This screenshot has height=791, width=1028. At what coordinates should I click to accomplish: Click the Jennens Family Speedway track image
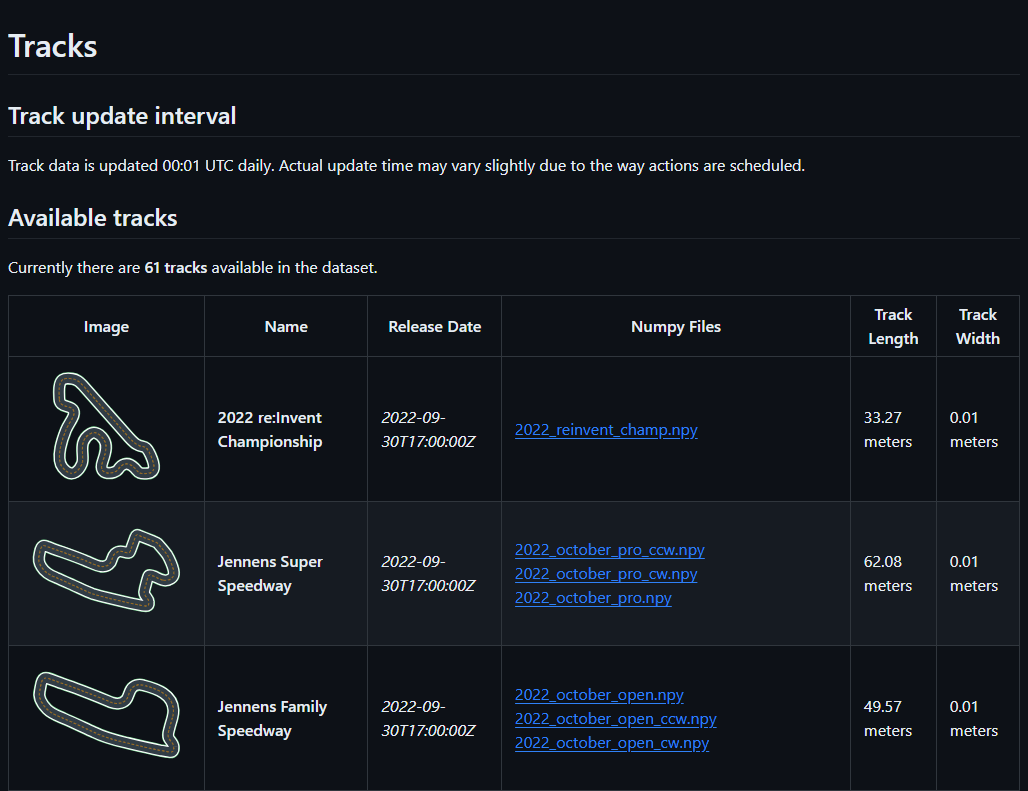pyautogui.click(x=106, y=715)
